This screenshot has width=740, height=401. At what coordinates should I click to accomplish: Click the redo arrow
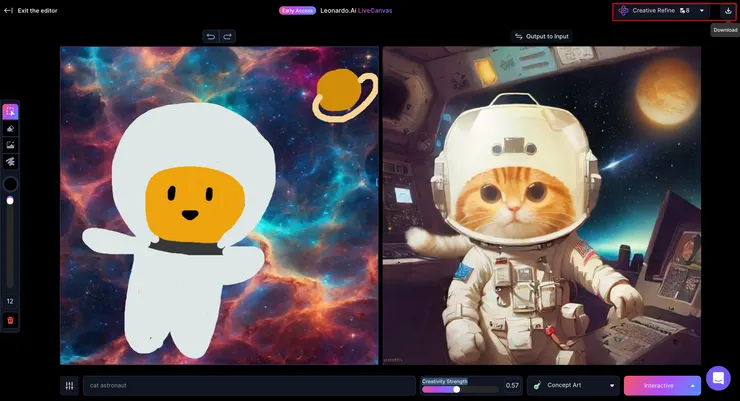coord(227,36)
